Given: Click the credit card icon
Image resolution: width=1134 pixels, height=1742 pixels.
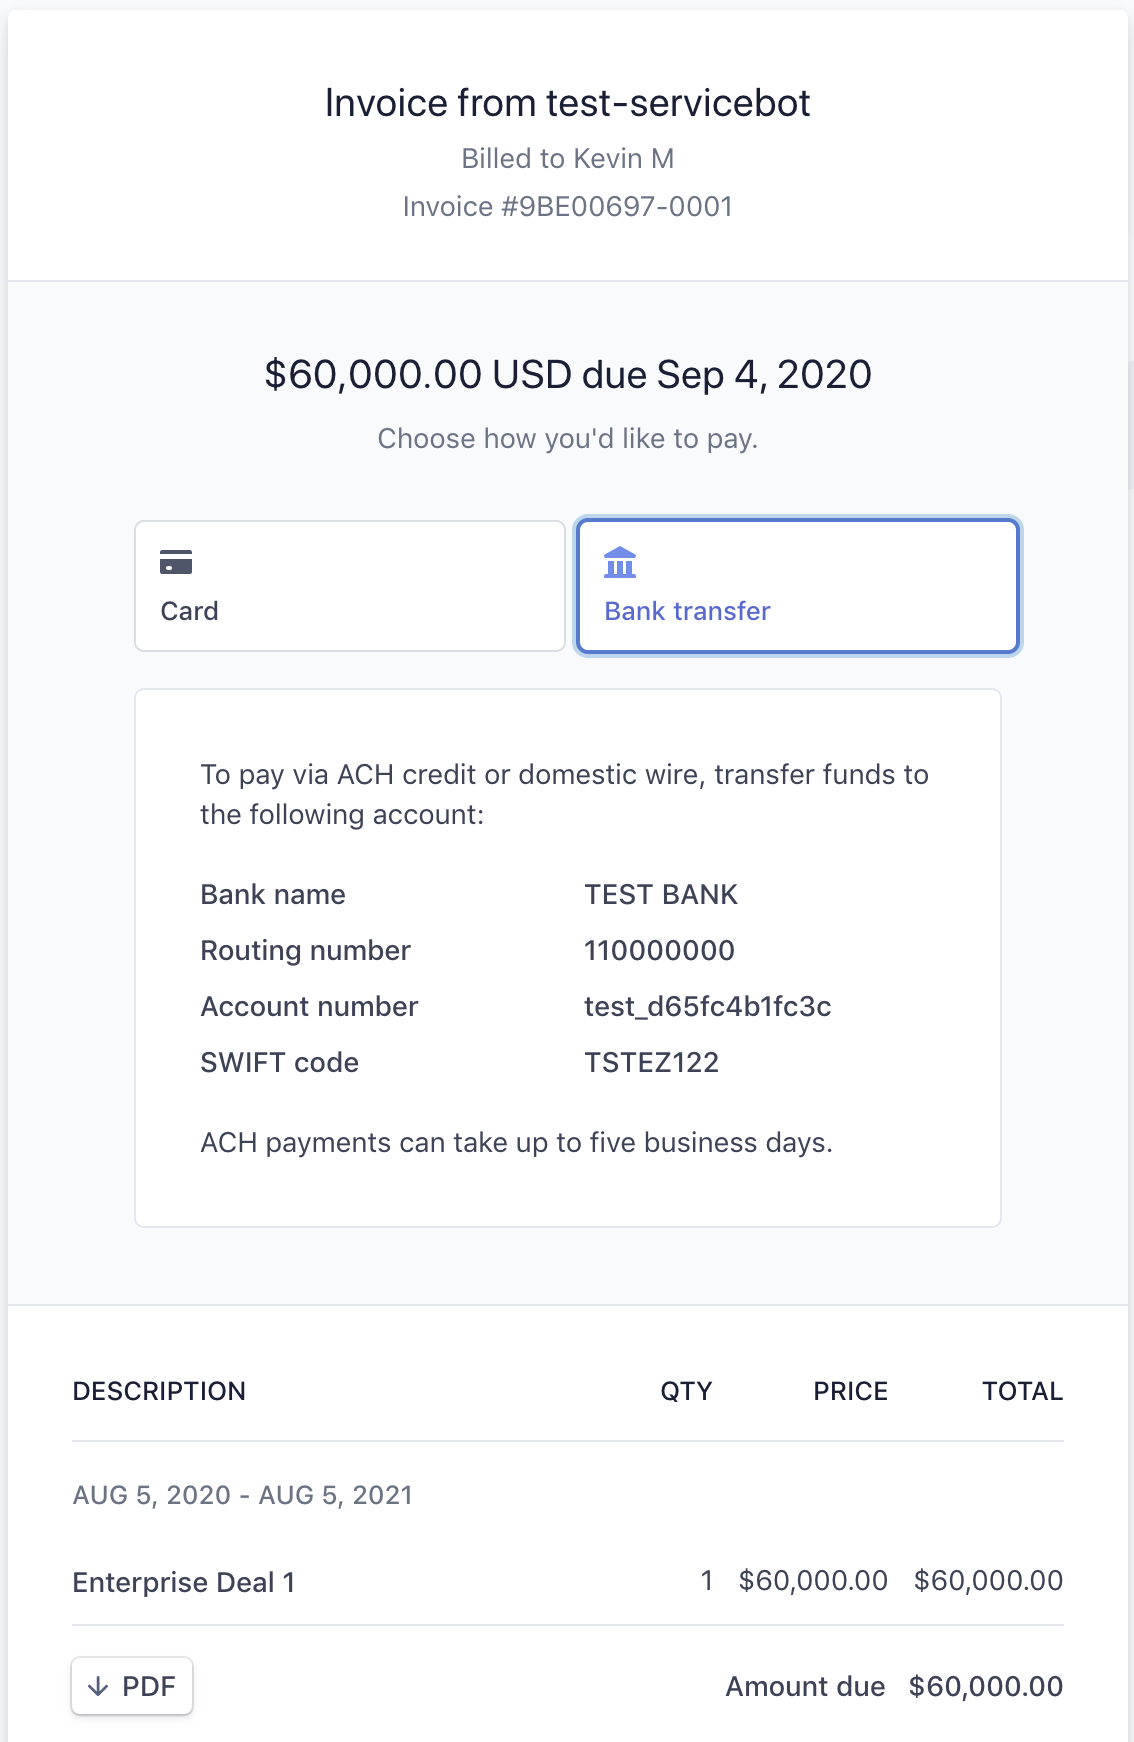Looking at the screenshot, I should pos(176,562).
